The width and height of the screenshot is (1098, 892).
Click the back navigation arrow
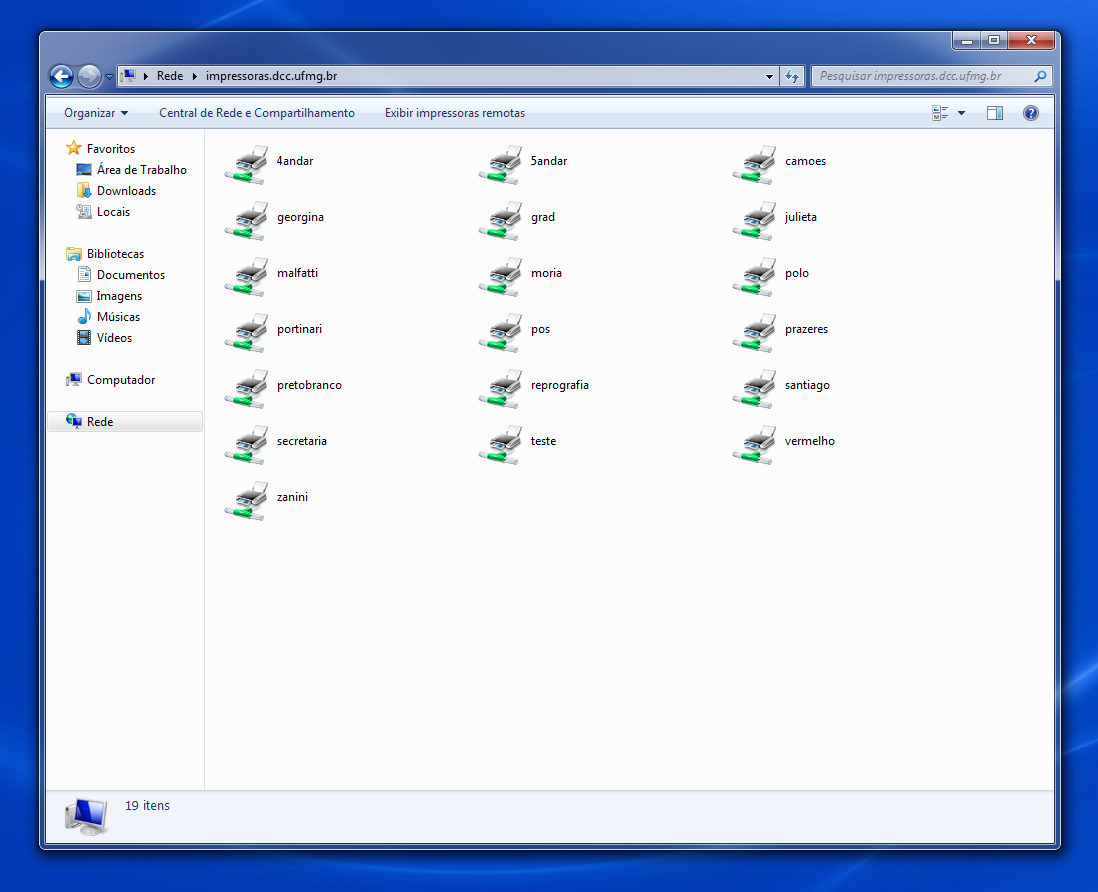pos(61,76)
